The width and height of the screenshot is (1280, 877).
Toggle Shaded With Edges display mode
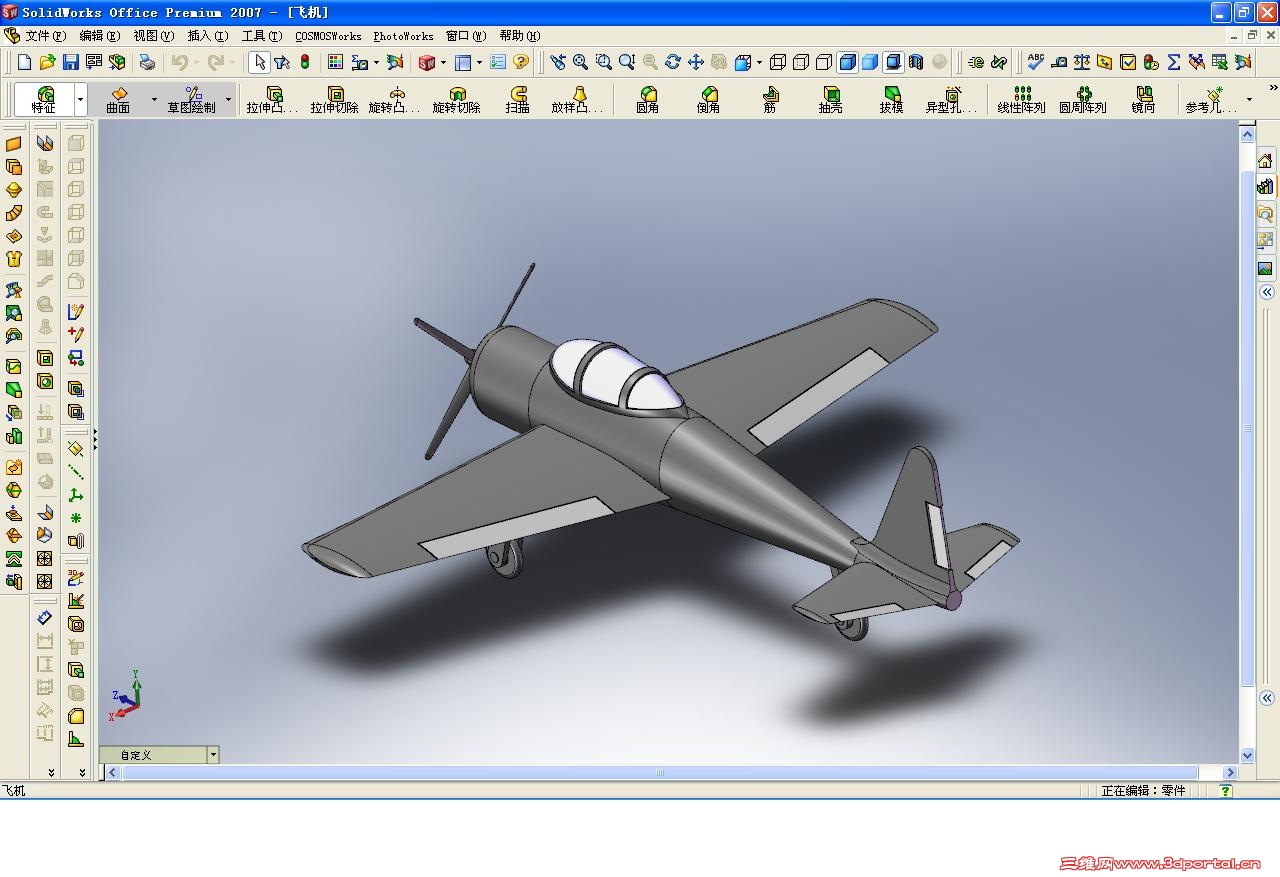point(847,62)
